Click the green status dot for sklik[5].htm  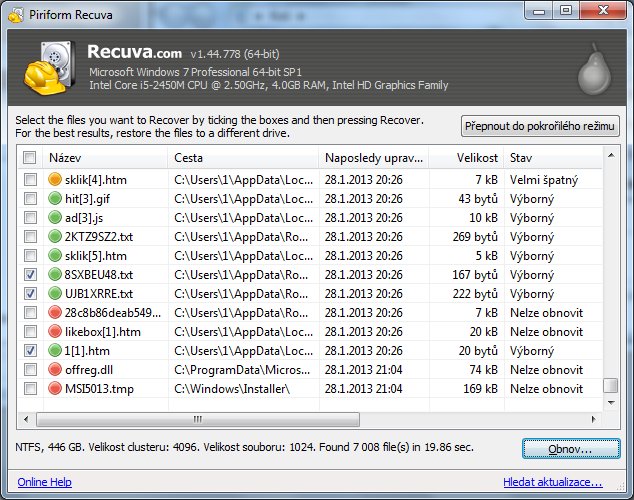tap(55, 255)
